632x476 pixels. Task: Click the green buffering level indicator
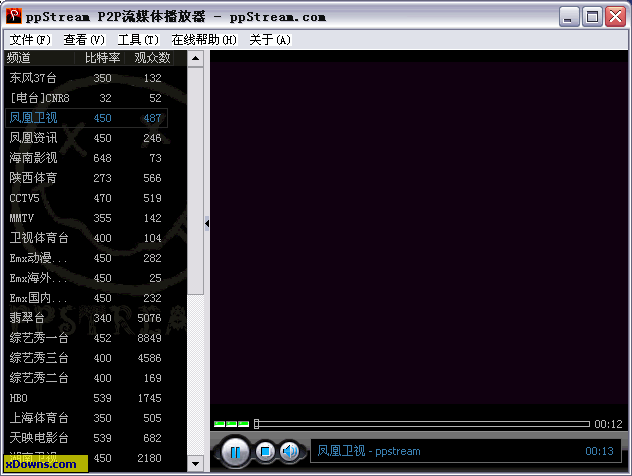231,424
